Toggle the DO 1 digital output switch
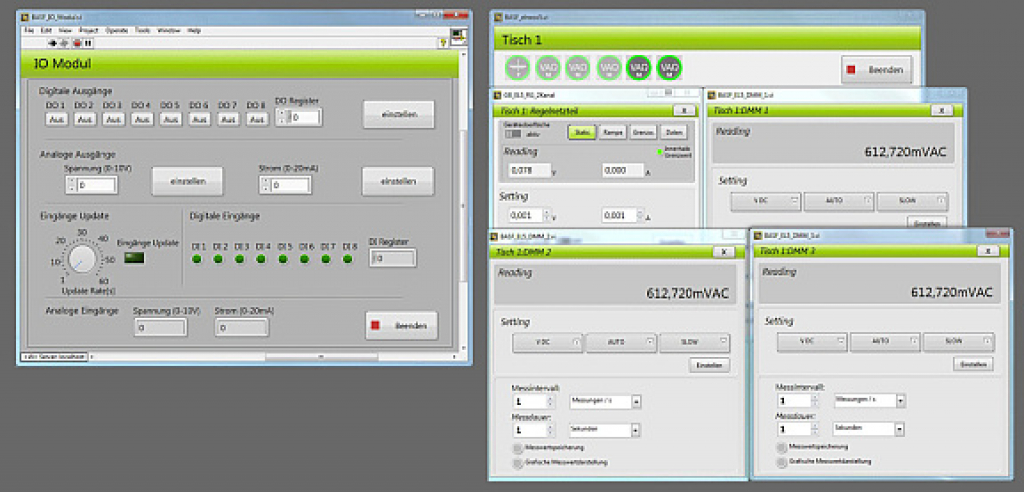 coord(56,119)
